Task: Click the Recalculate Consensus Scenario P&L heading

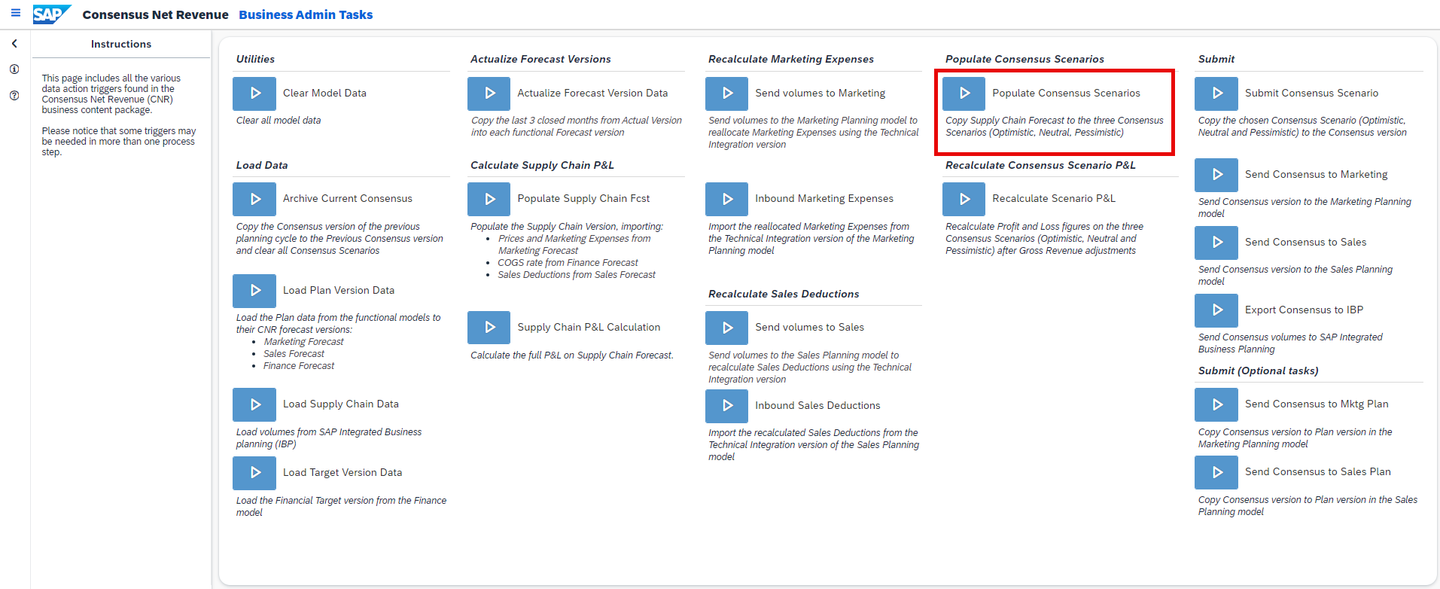Action: click(x=1041, y=165)
